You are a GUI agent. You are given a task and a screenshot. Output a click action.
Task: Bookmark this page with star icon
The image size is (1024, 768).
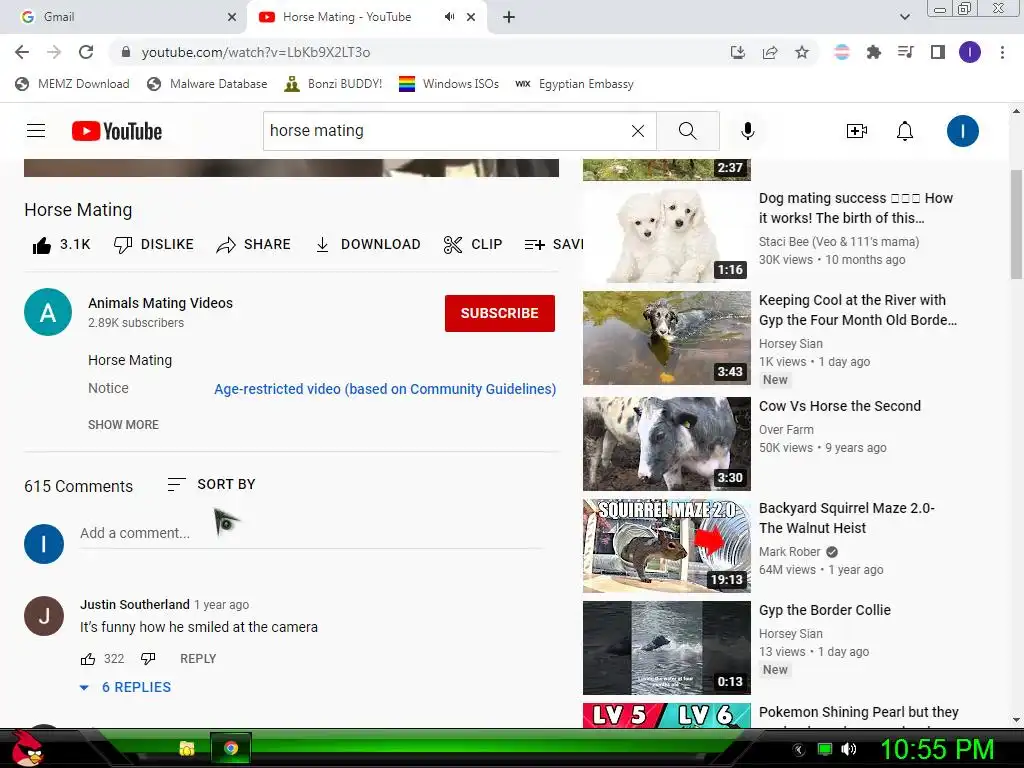point(802,52)
